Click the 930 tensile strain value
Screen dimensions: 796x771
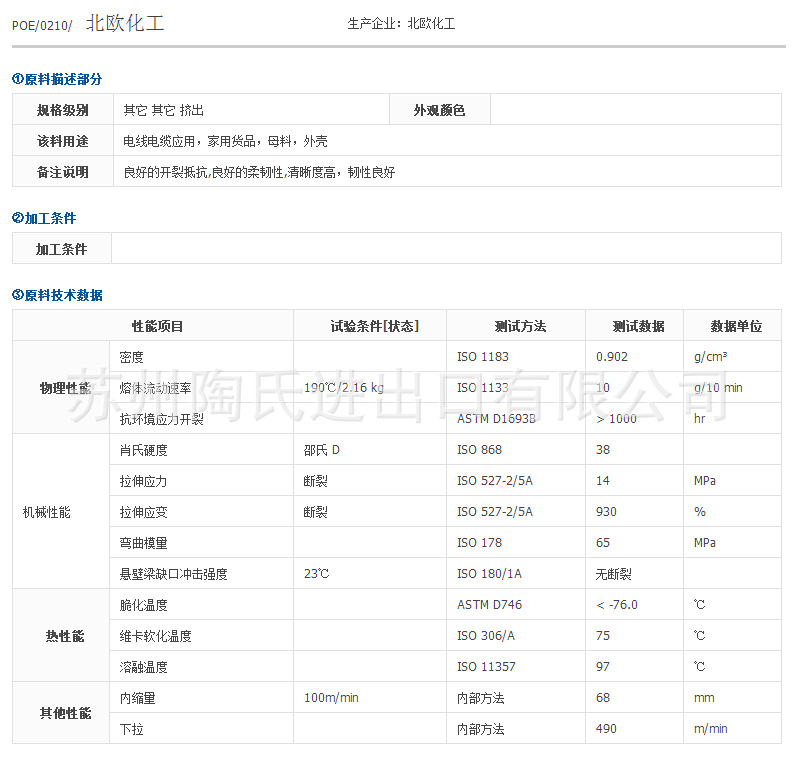tap(606, 512)
